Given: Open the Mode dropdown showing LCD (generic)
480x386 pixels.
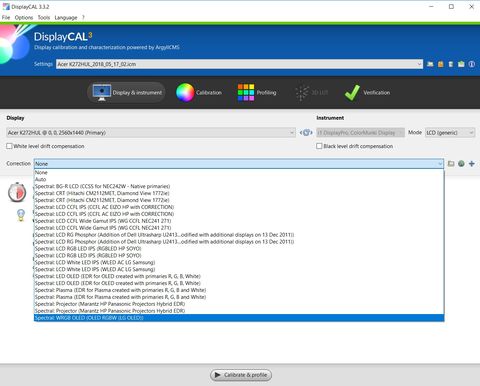Looking at the screenshot, I should click(450, 133).
